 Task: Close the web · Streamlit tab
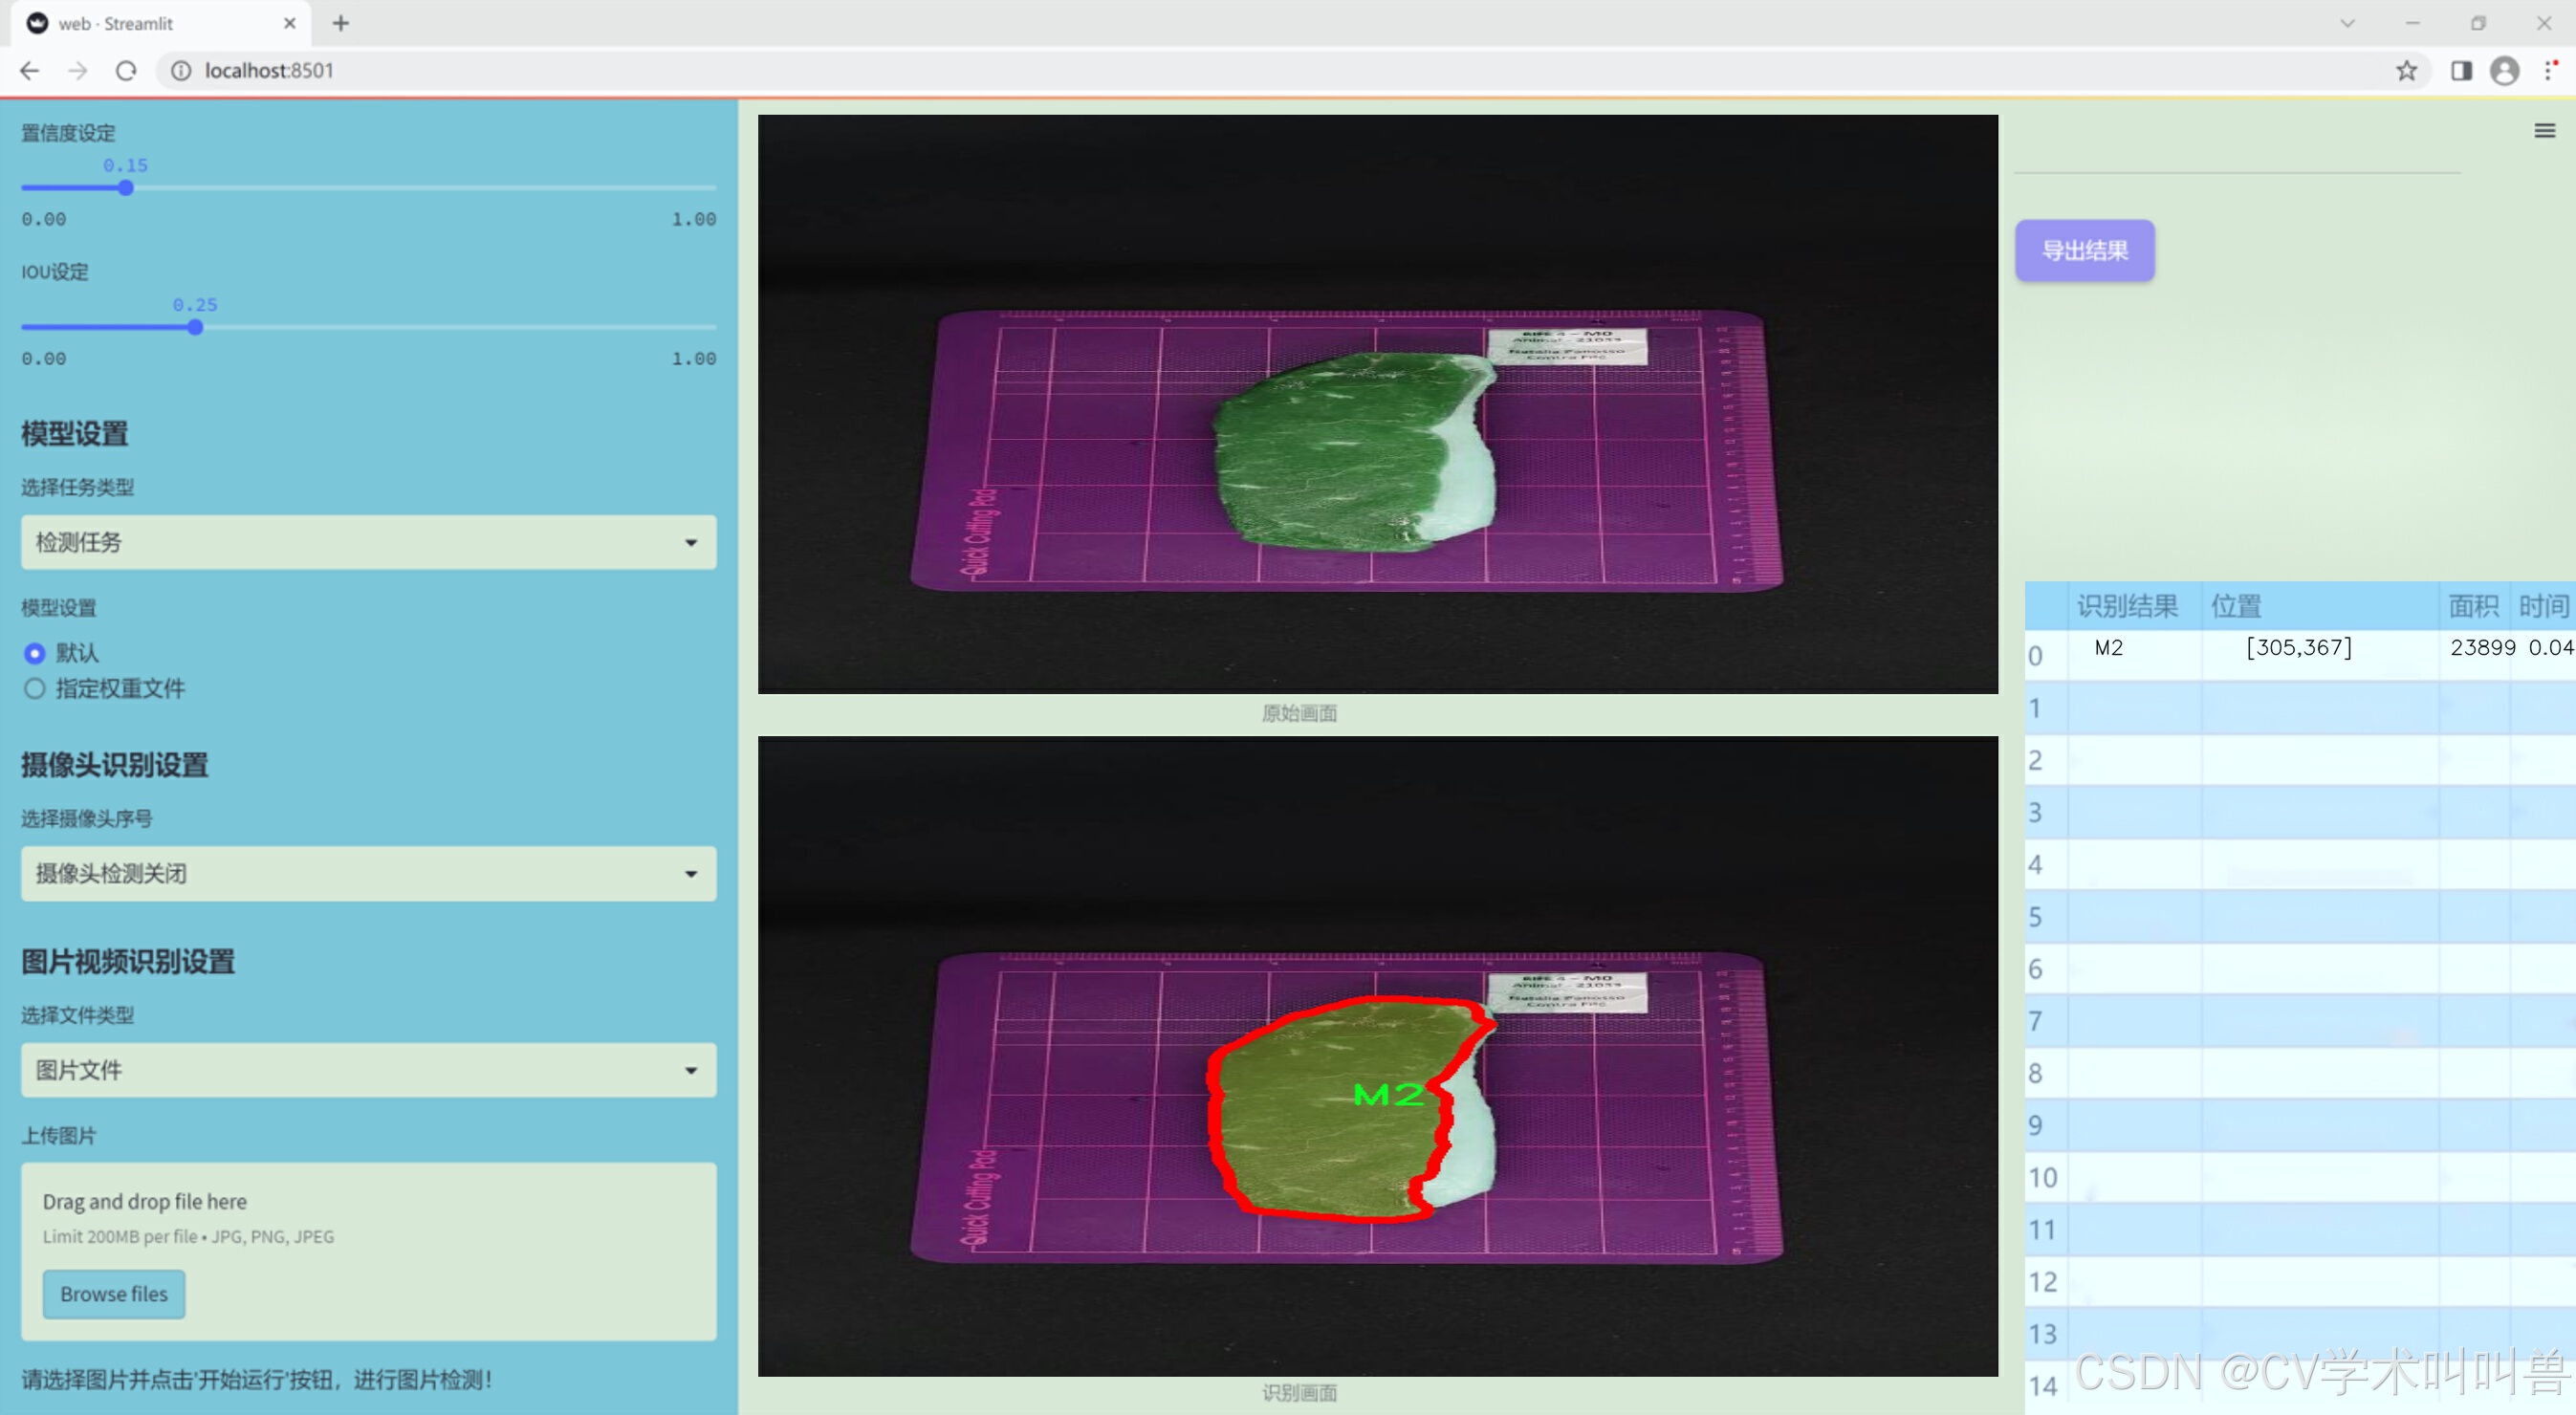[x=290, y=23]
